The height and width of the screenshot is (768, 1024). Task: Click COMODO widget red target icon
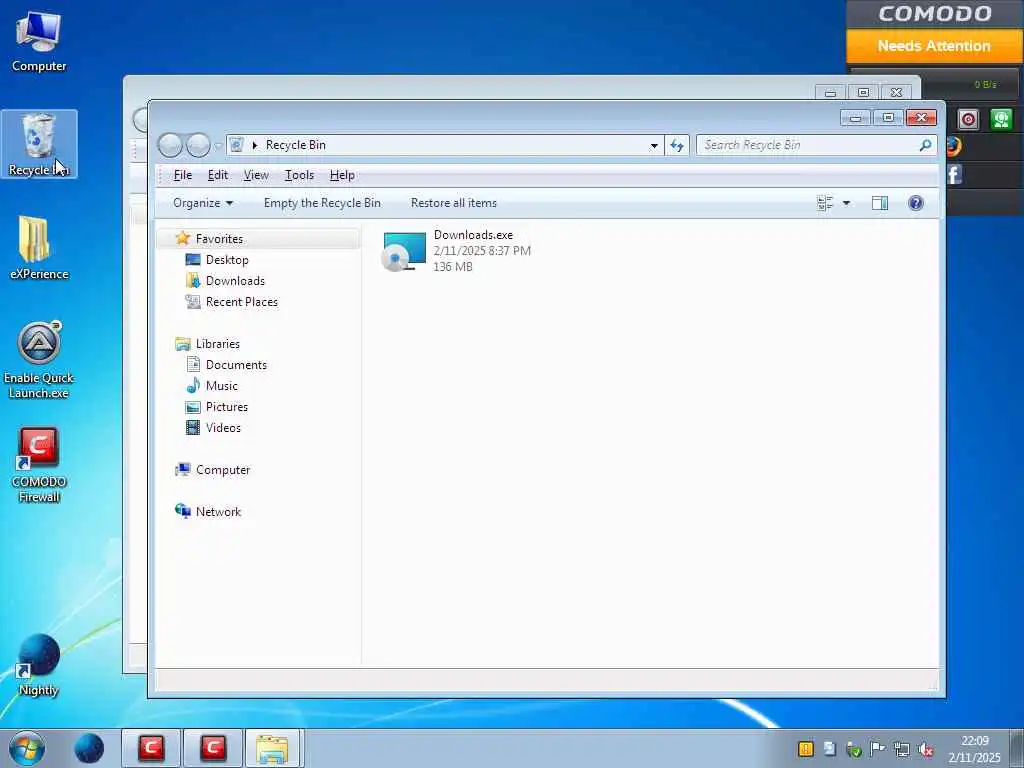(x=968, y=120)
